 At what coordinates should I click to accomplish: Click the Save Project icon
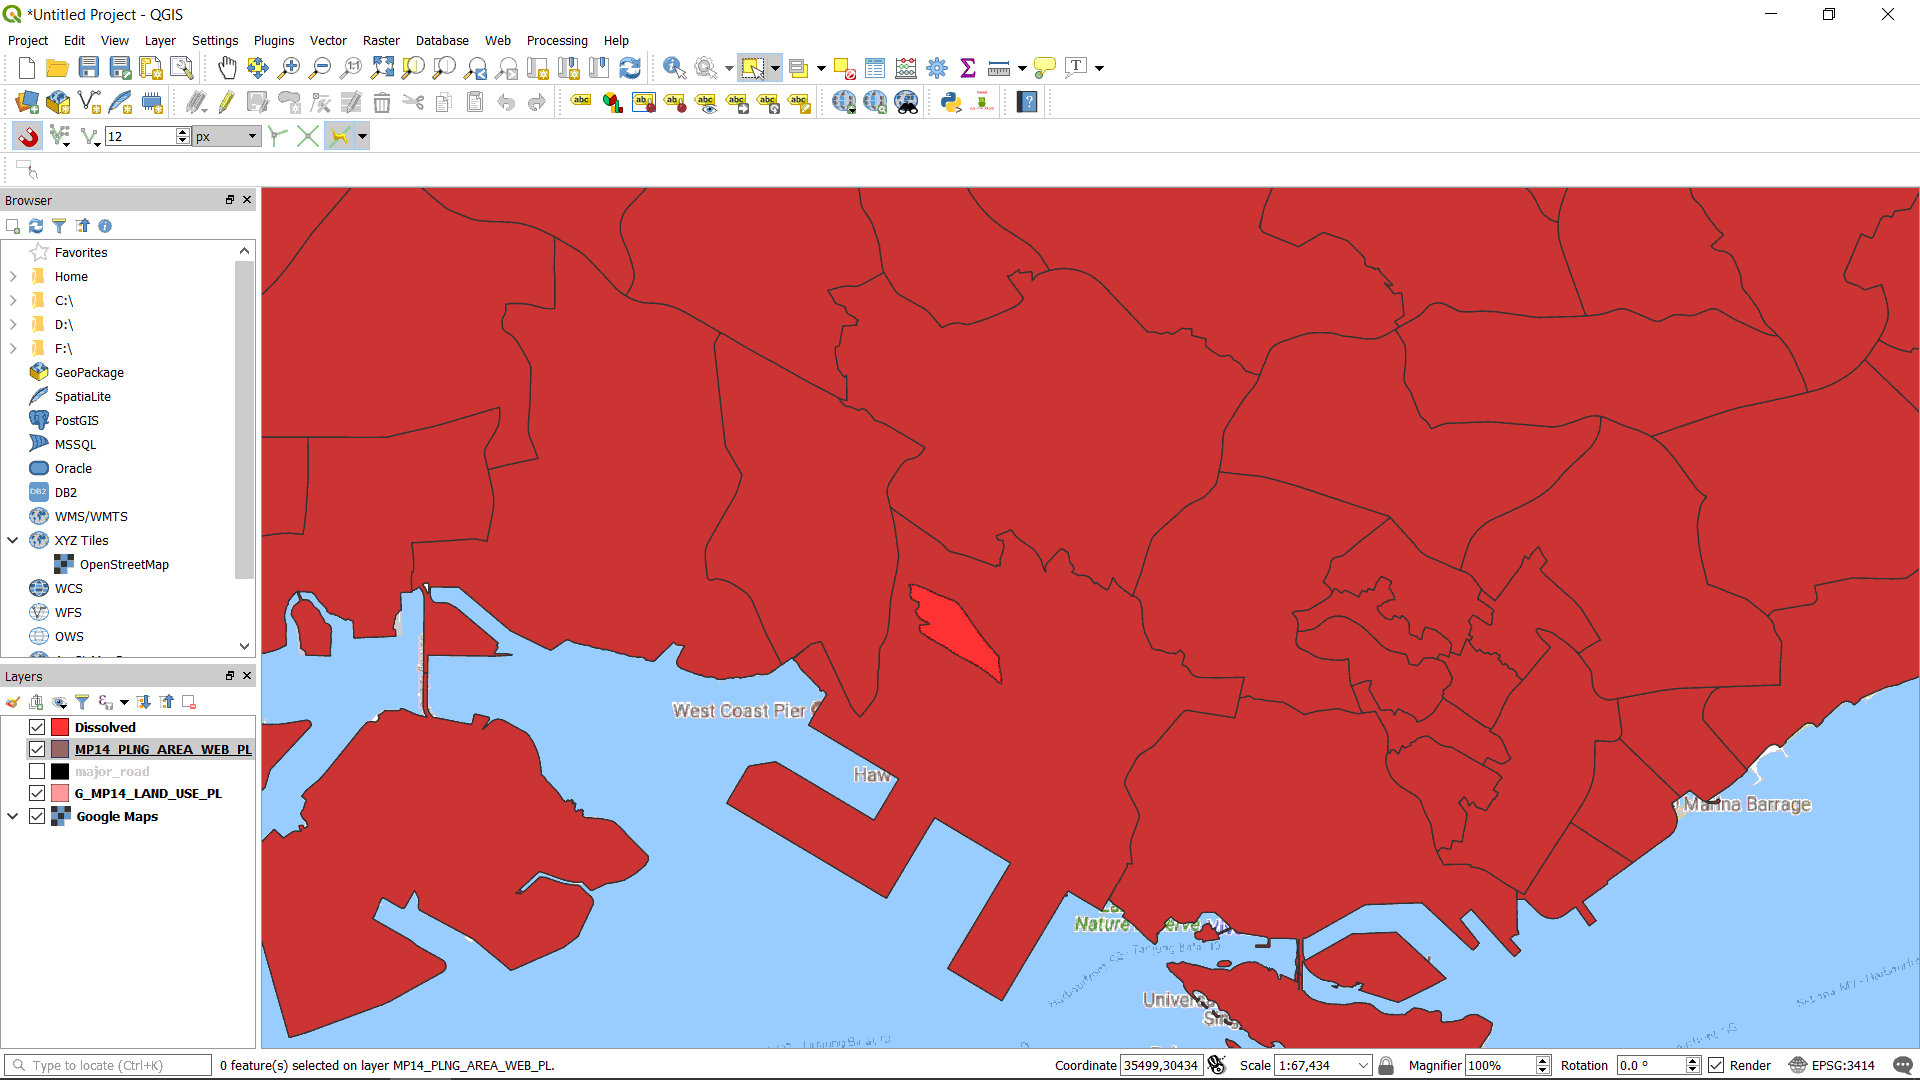click(x=89, y=68)
